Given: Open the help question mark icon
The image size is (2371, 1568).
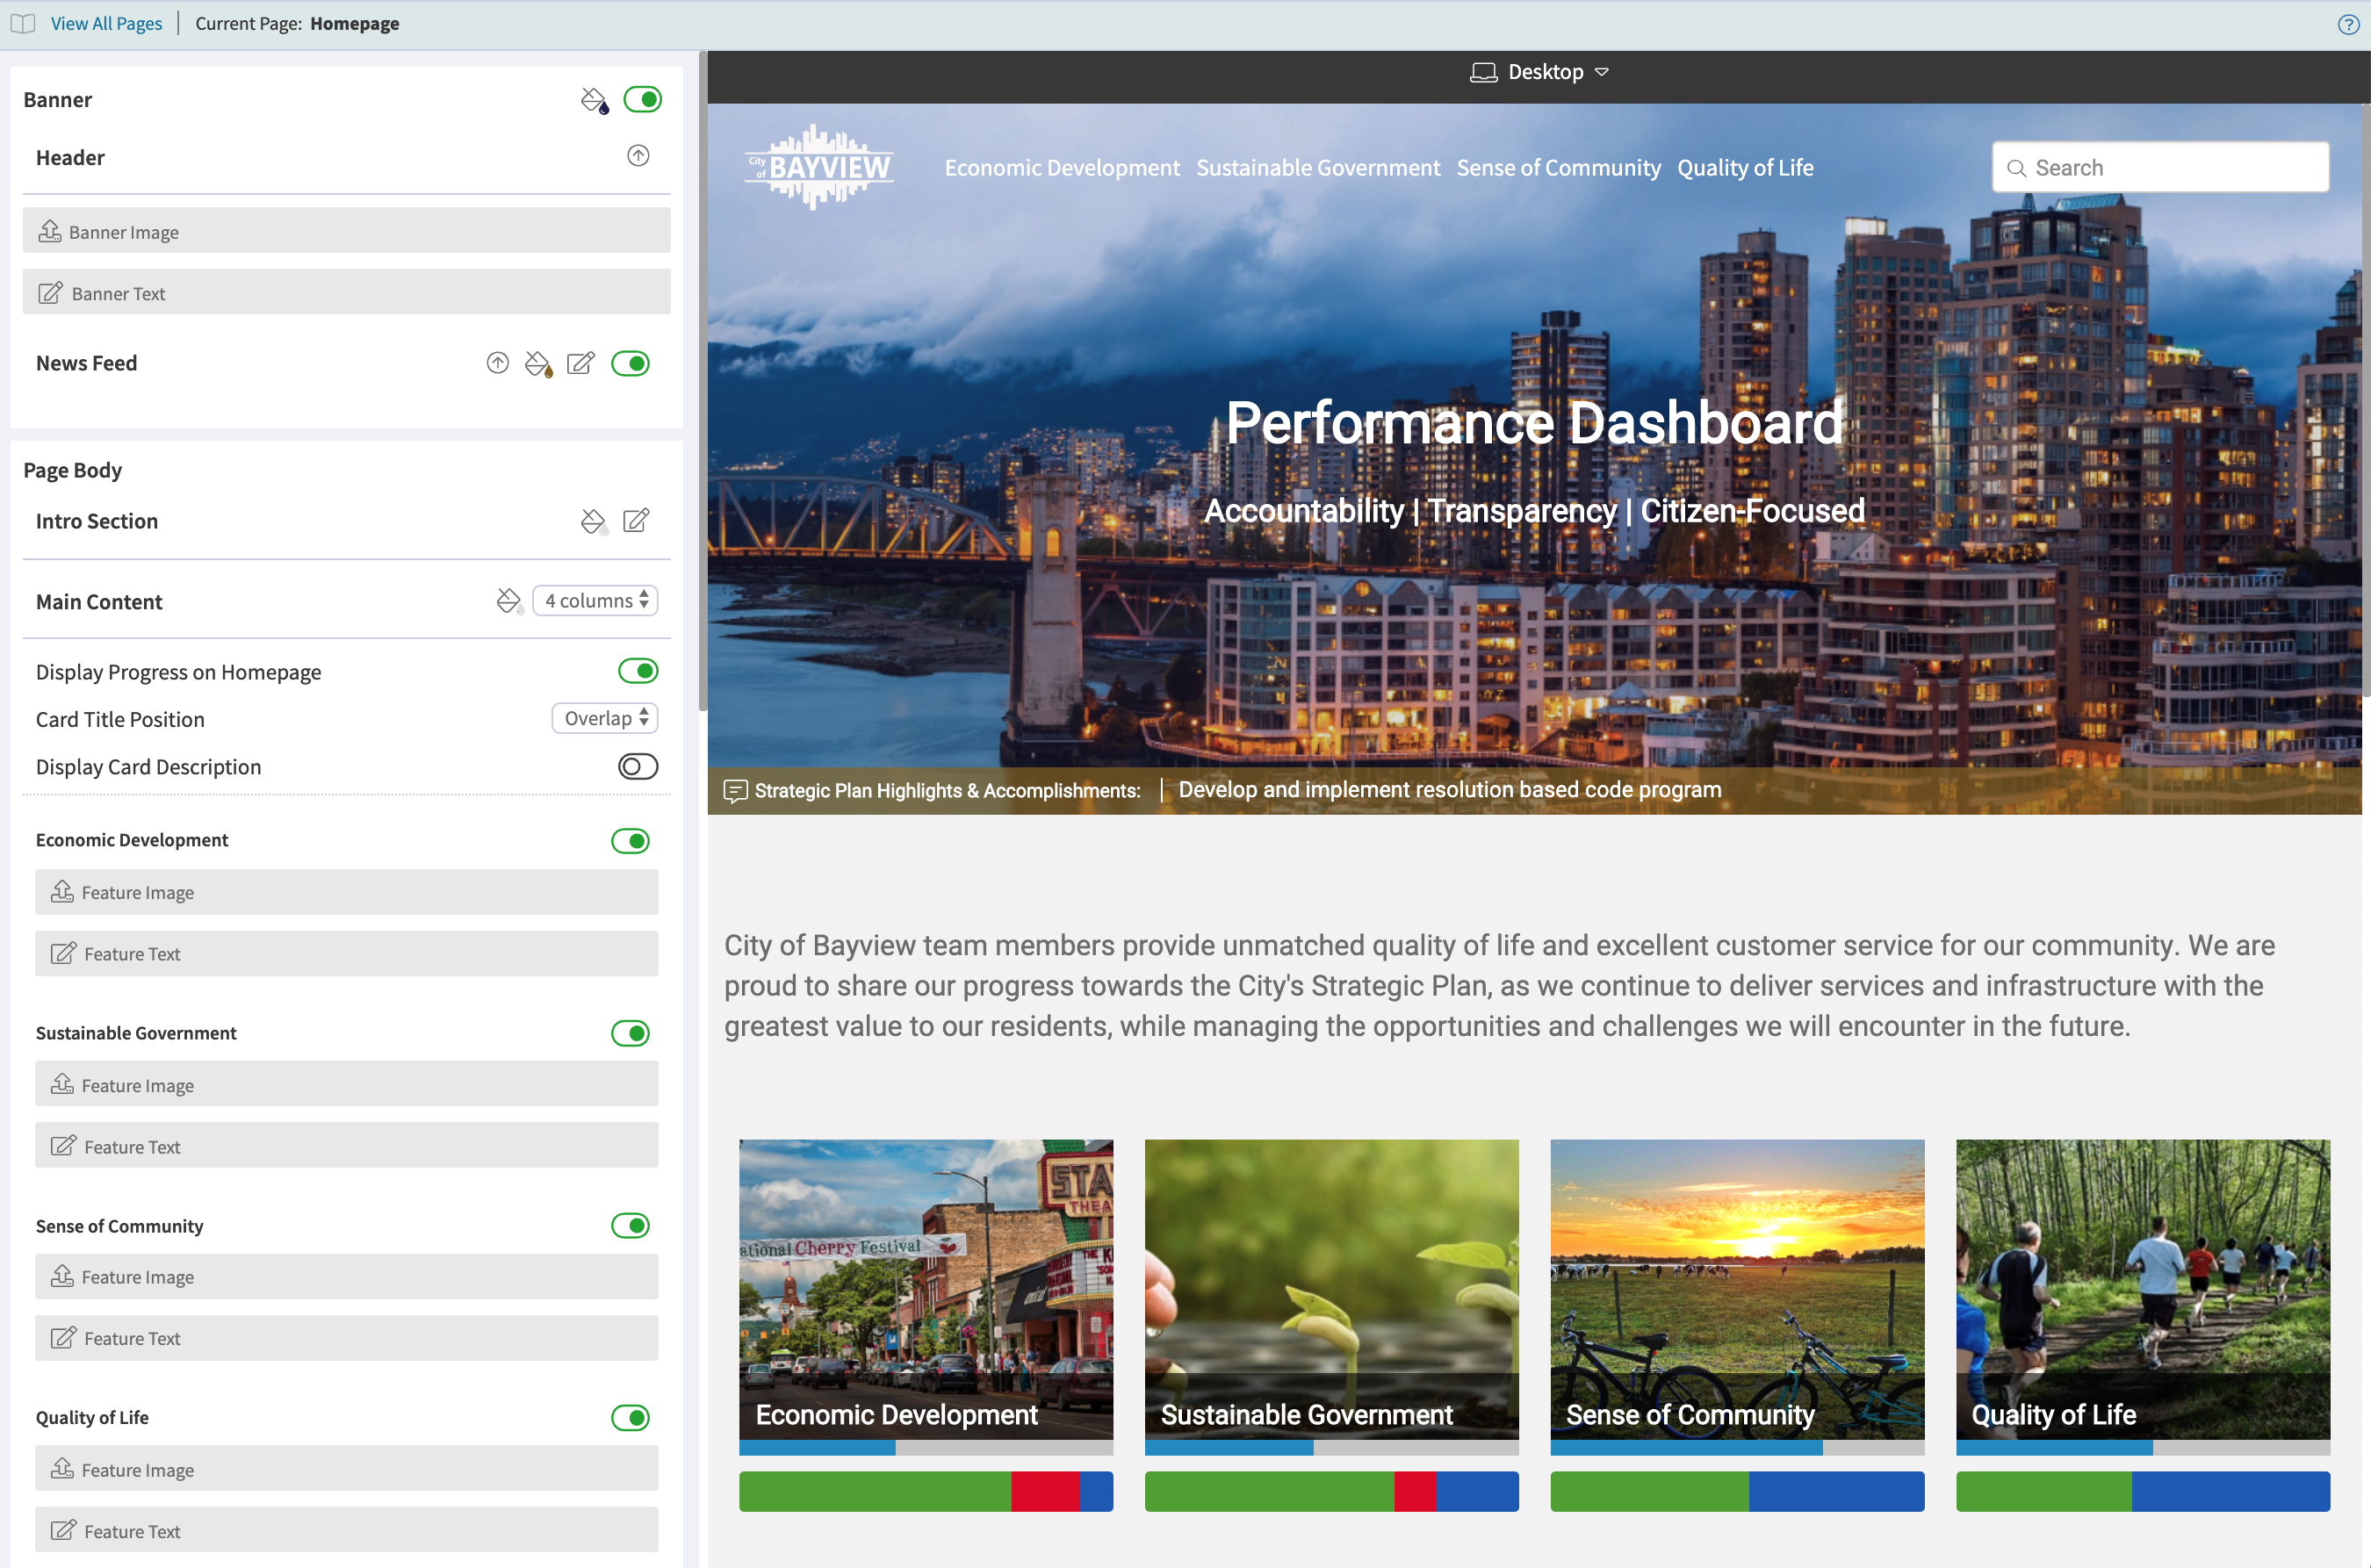Looking at the screenshot, I should [2348, 24].
